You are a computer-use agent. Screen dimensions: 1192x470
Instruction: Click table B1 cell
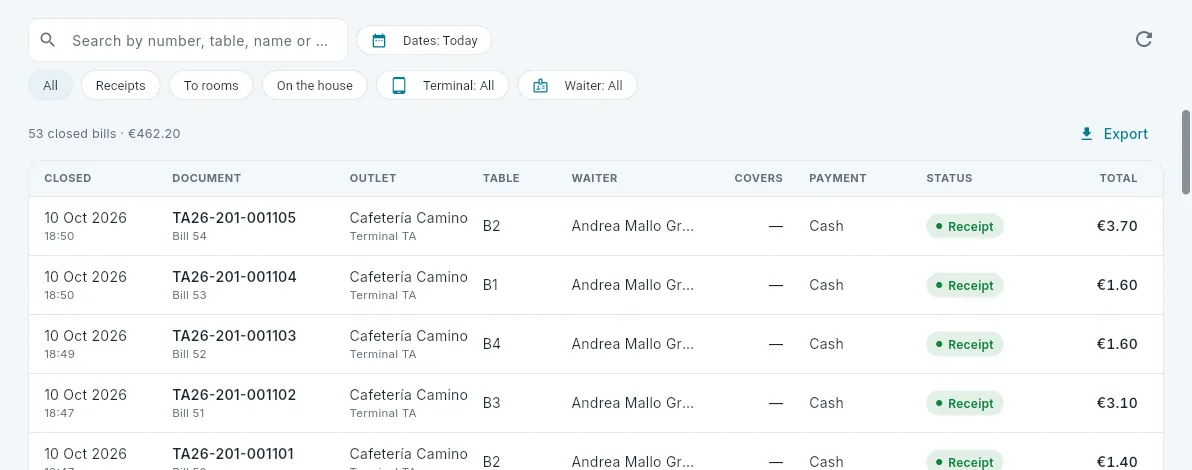[x=491, y=285]
